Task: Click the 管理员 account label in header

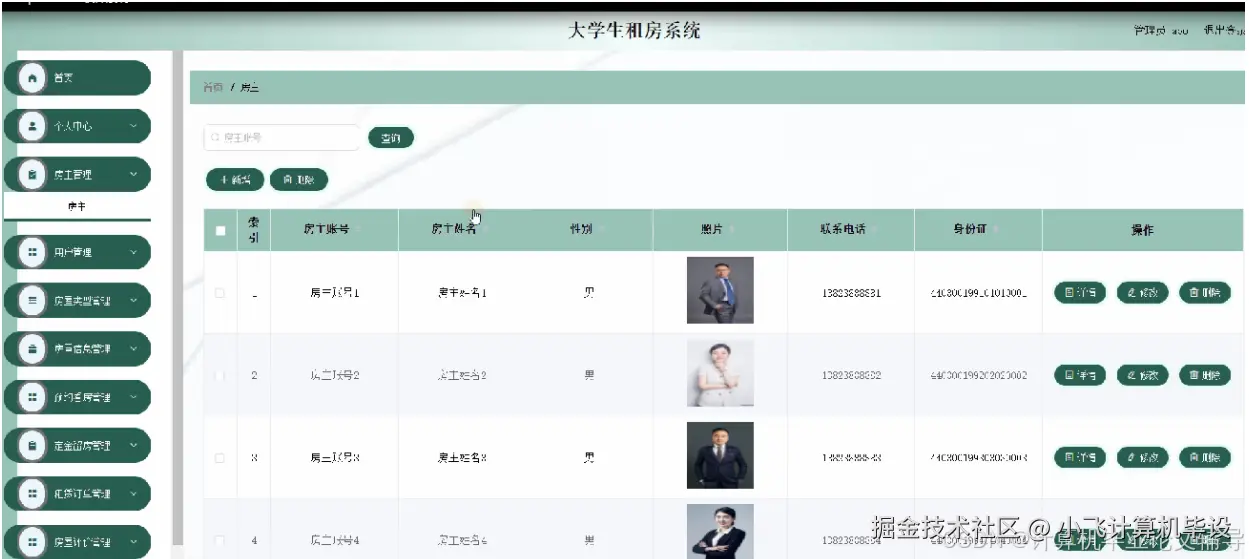Action: [x=1160, y=31]
